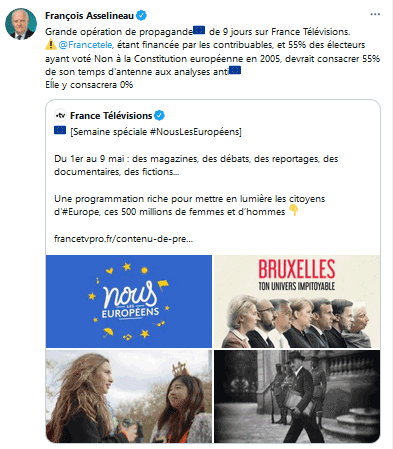The height and width of the screenshot is (449, 393).
Task: Open the @Francetele mention link
Action: 86,45
